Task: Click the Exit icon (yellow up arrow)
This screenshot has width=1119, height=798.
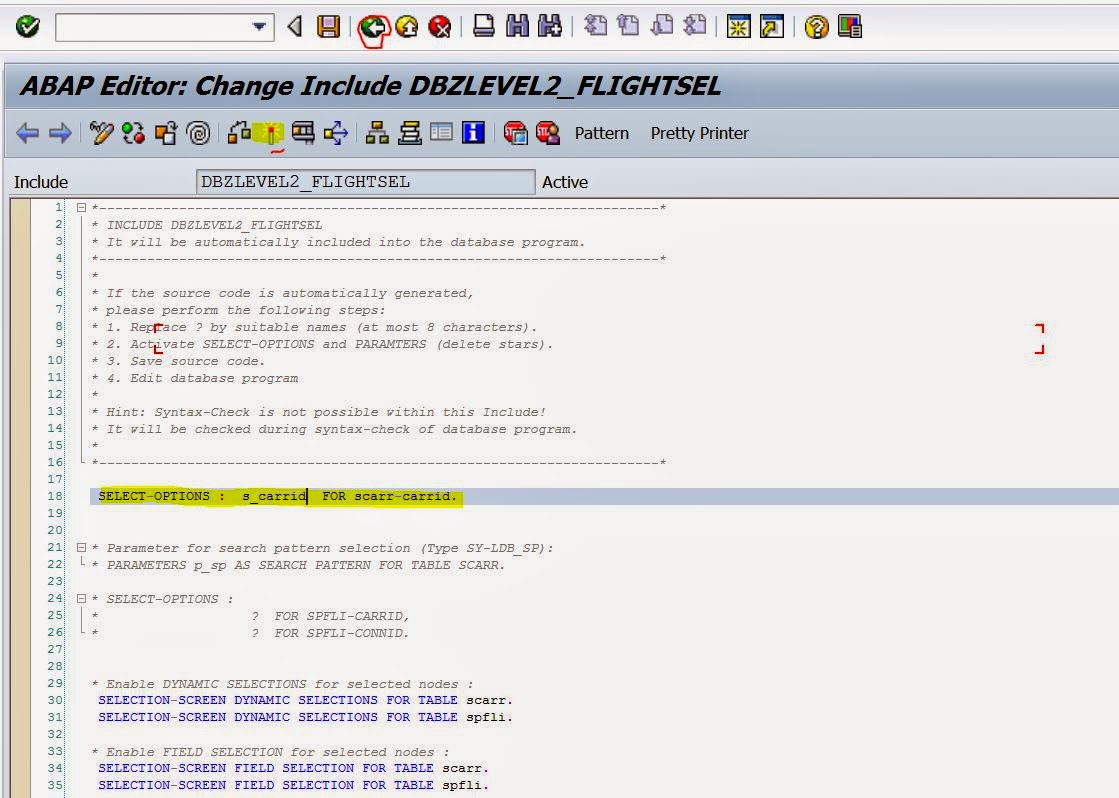Action: 405,27
